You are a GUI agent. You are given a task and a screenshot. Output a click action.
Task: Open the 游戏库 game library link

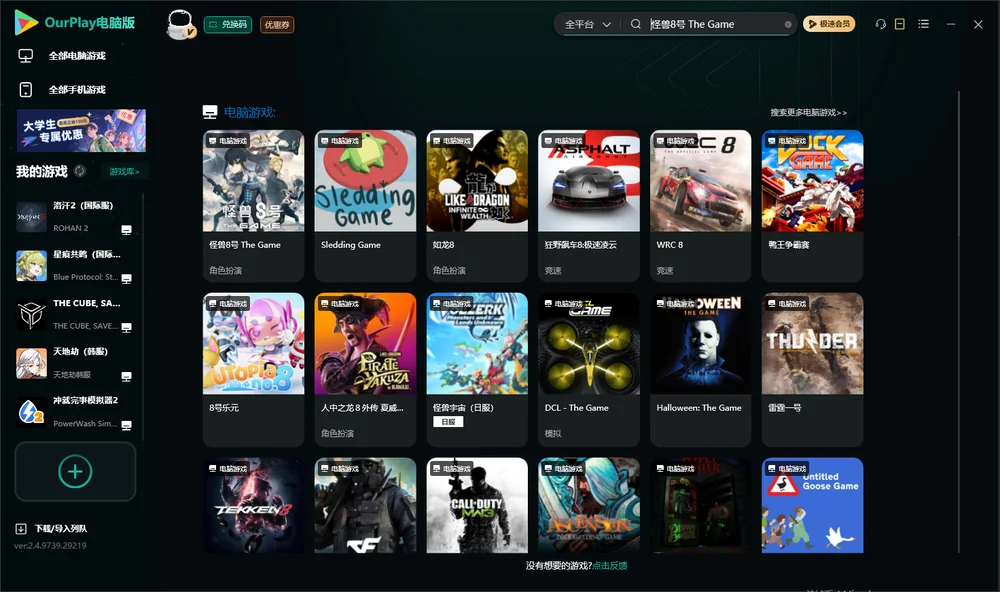[x=124, y=172]
